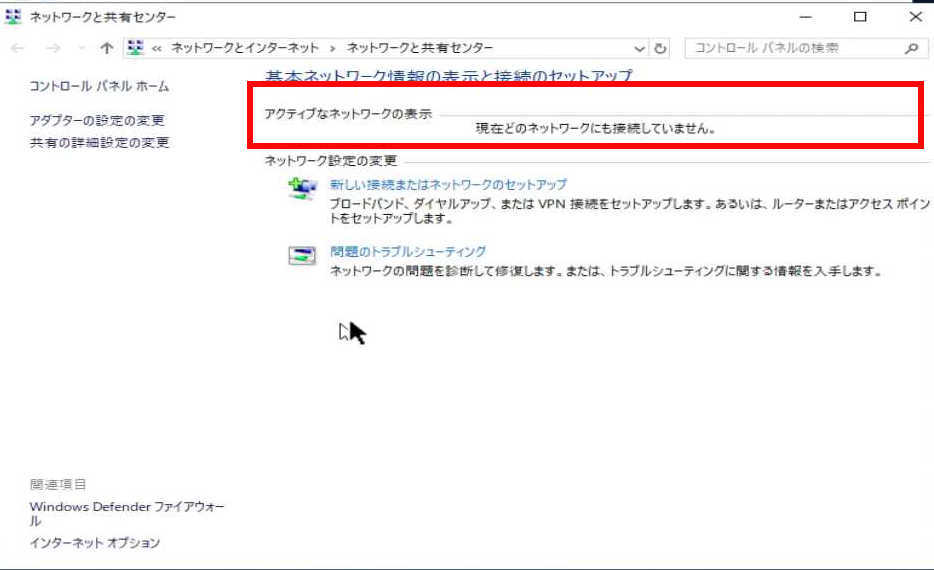Select ネットワークと共有センター breadcrumb
Viewport: 934px width, 570px height.
pyautogui.click(x=420, y=48)
